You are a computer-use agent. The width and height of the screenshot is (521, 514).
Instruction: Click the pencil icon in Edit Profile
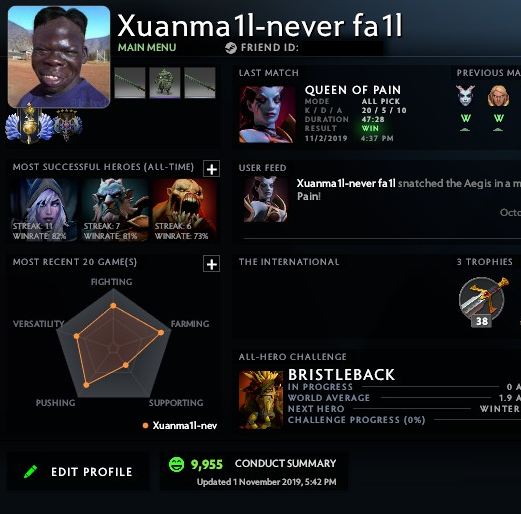click(31, 471)
